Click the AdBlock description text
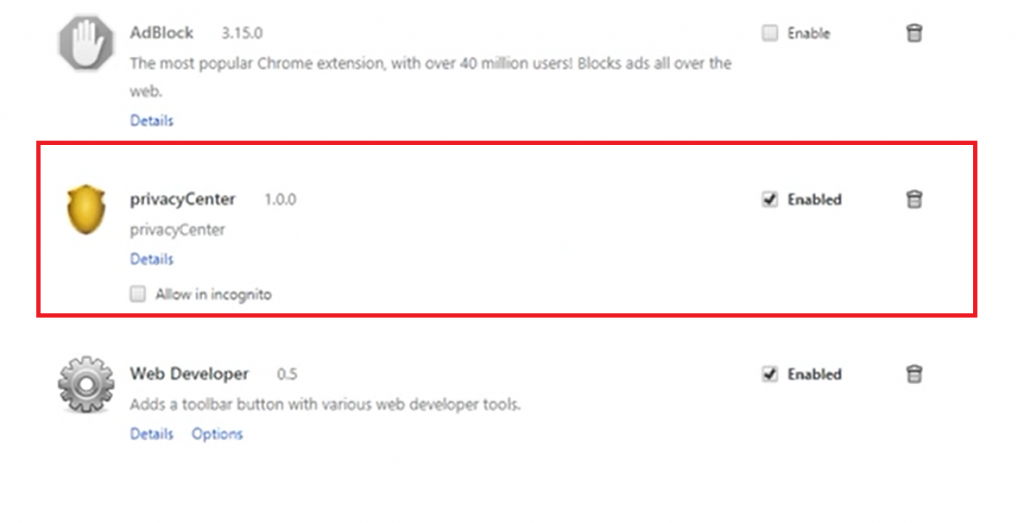Screen dimensions: 1024x523 [x=430, y=63]
